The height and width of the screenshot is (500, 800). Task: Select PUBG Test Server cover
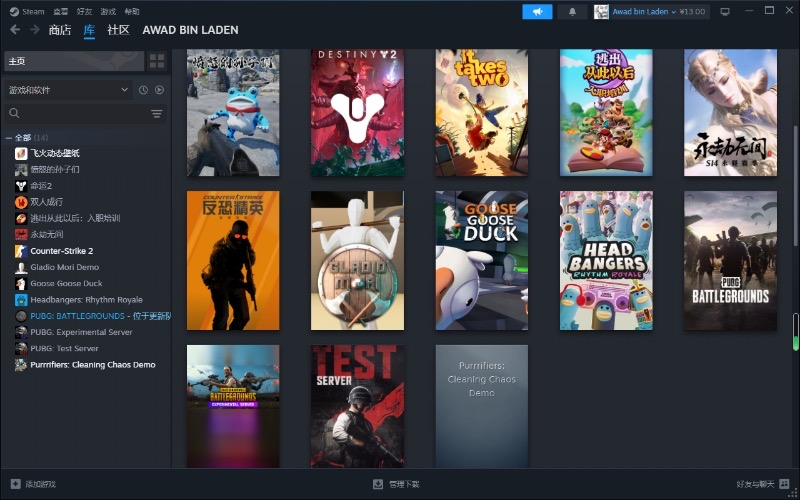pos(358,406)
